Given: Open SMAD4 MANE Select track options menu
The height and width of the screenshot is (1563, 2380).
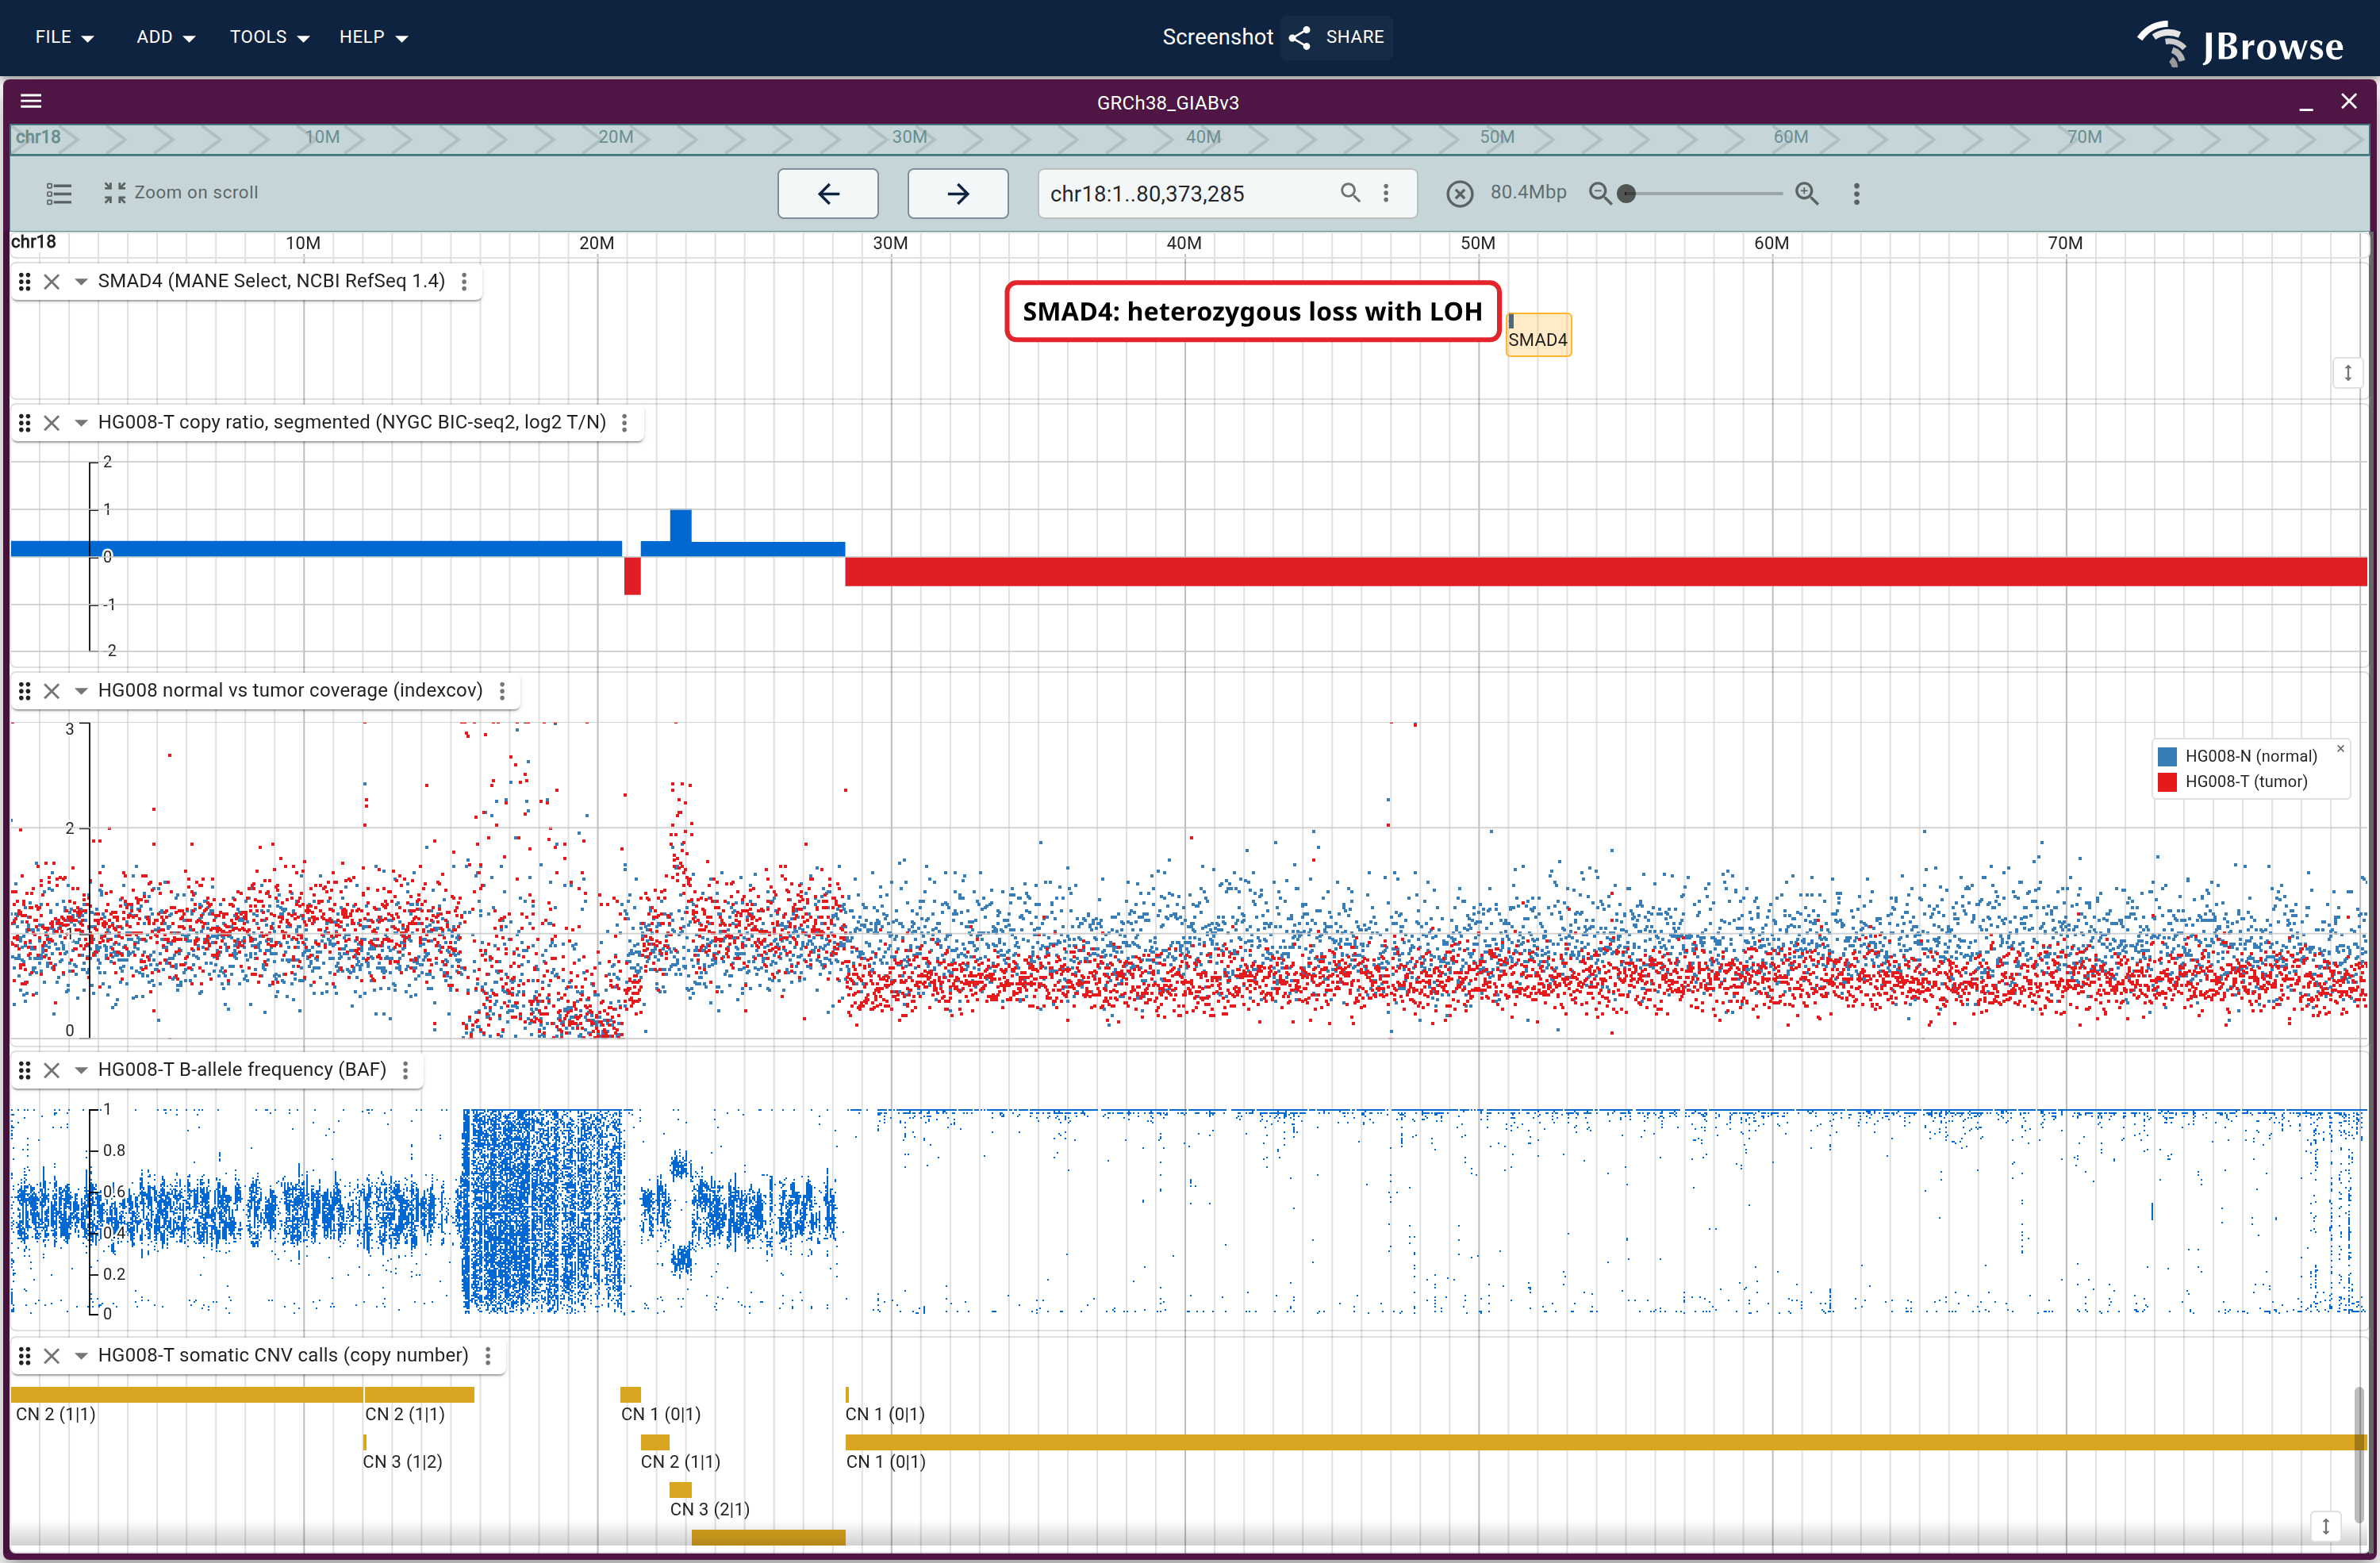Looking at the screenshot, I should click(x=464, y=282).
